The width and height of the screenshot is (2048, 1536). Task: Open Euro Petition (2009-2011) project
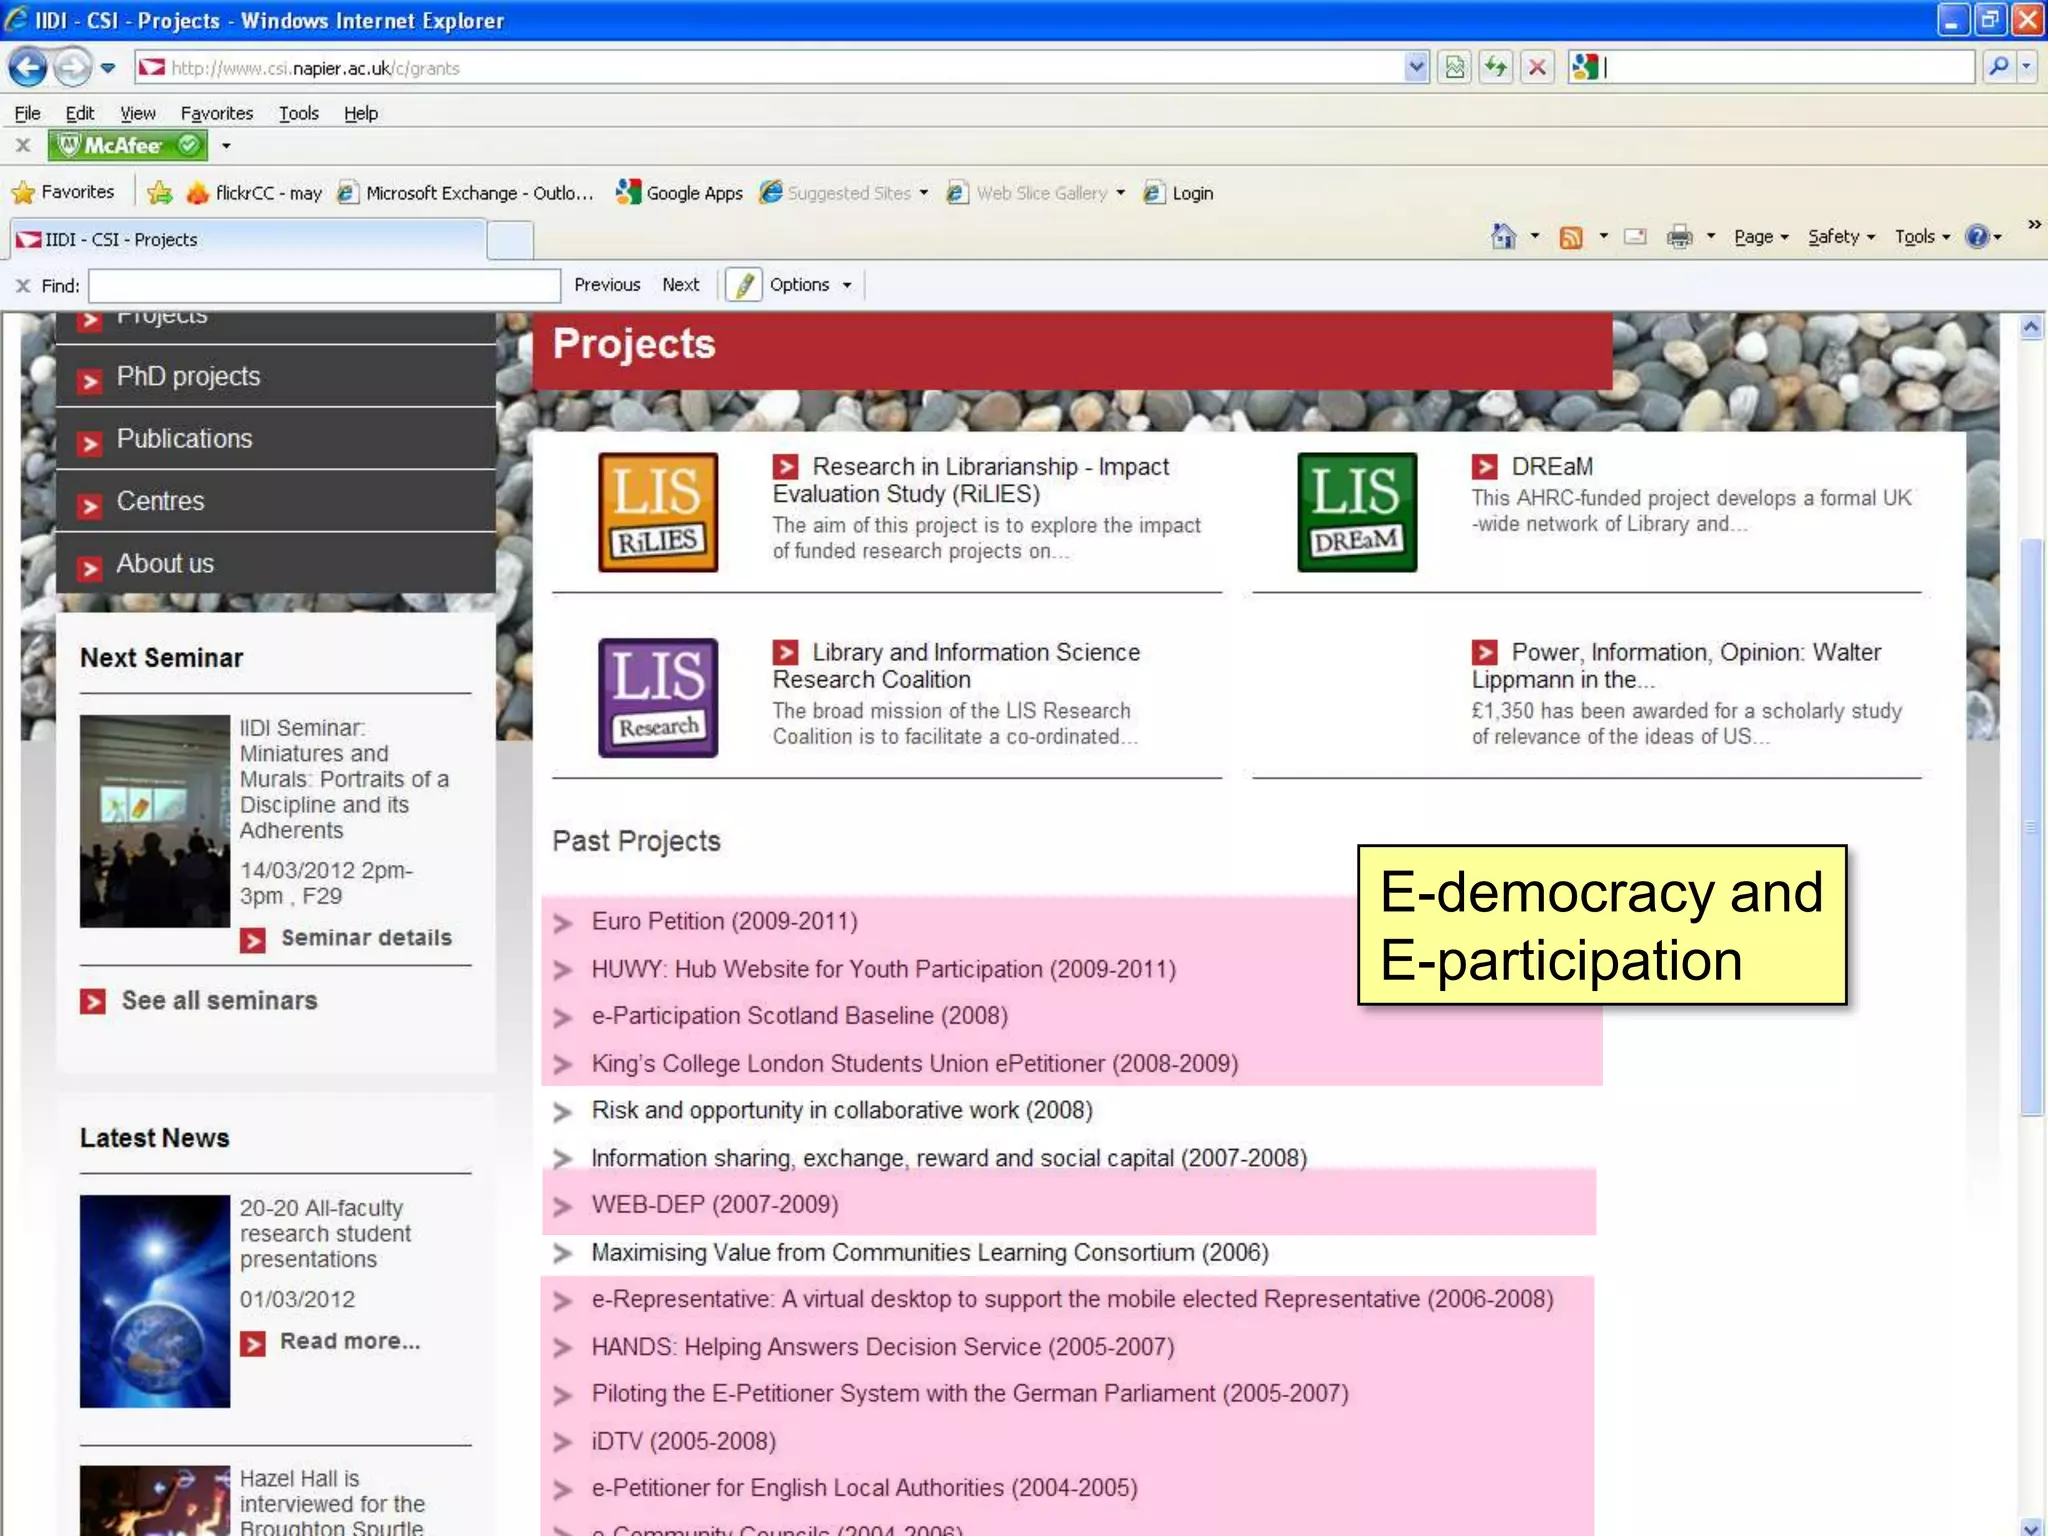tap(724, 922)
